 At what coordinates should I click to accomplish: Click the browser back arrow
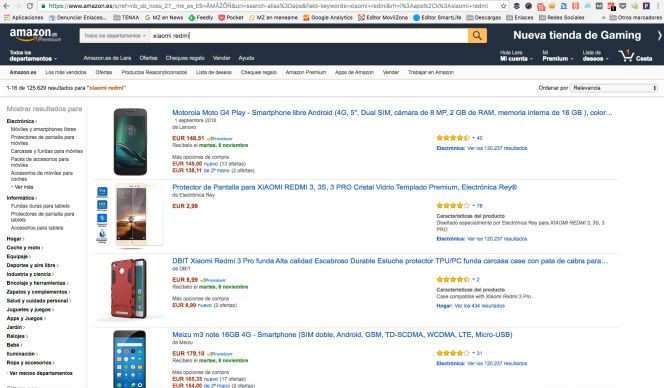pyautogui.click(x=6, y=6)
